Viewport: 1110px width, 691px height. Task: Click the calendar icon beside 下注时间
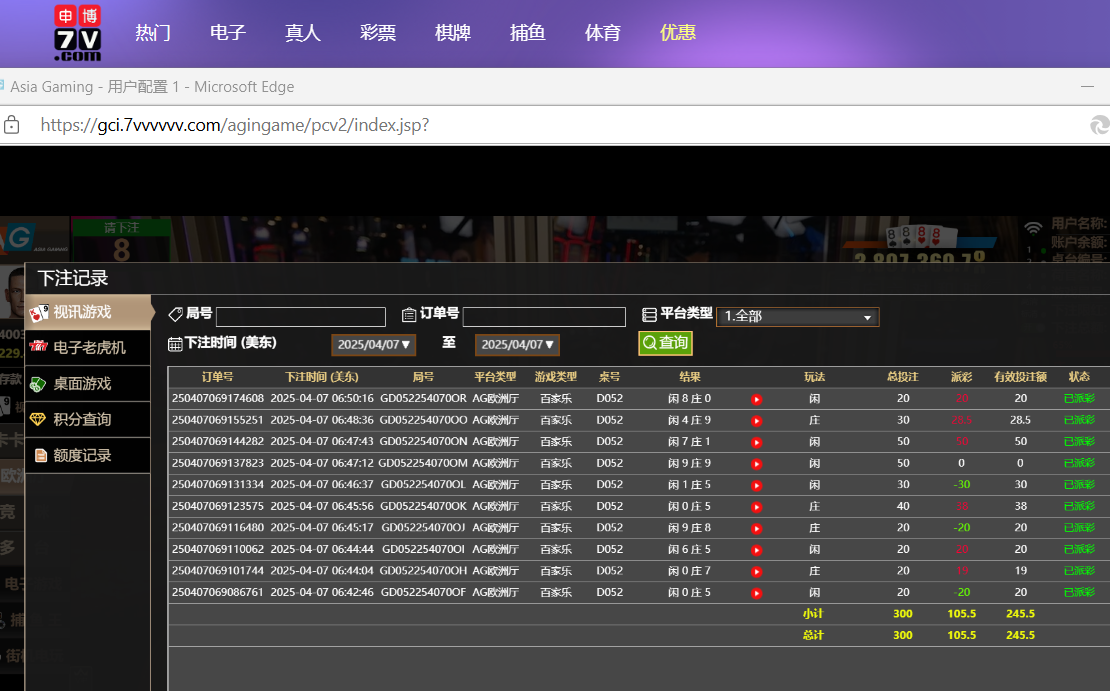click(x=175, y=344)
